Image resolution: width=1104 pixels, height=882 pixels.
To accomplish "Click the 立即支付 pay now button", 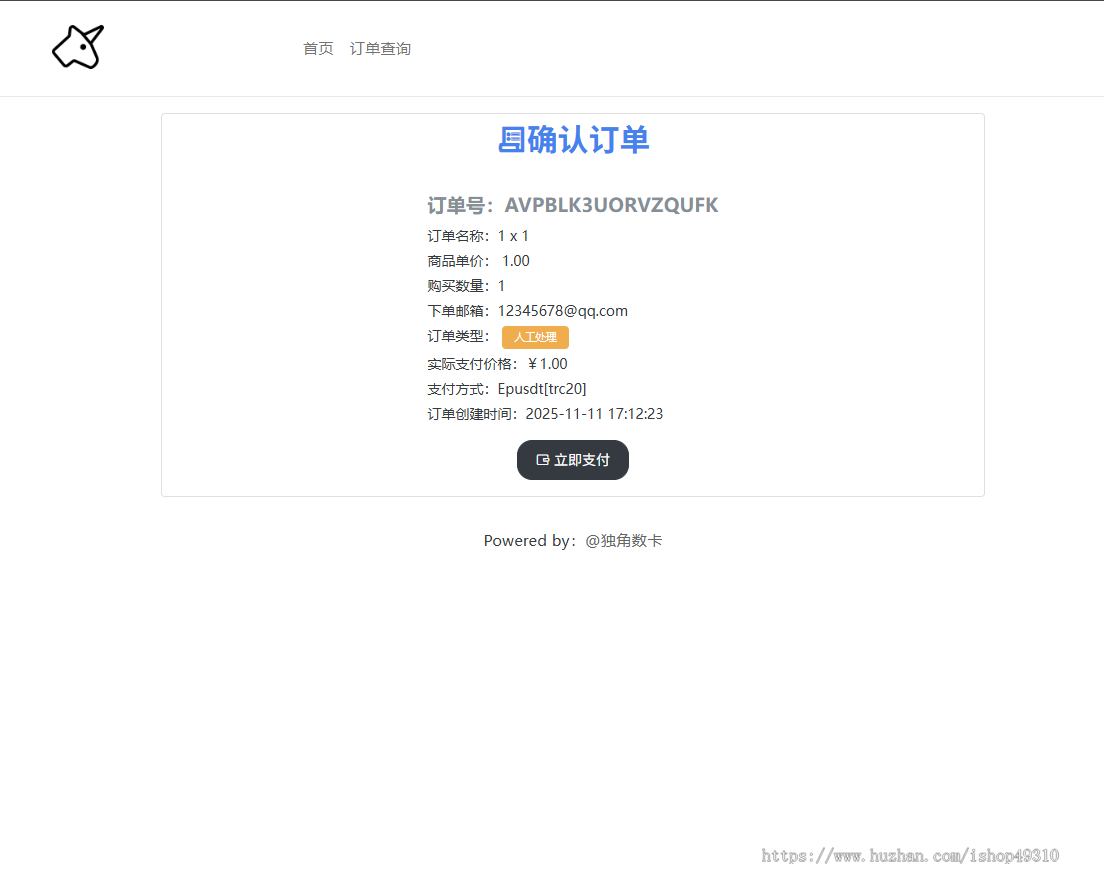I will tap(572, 460).
